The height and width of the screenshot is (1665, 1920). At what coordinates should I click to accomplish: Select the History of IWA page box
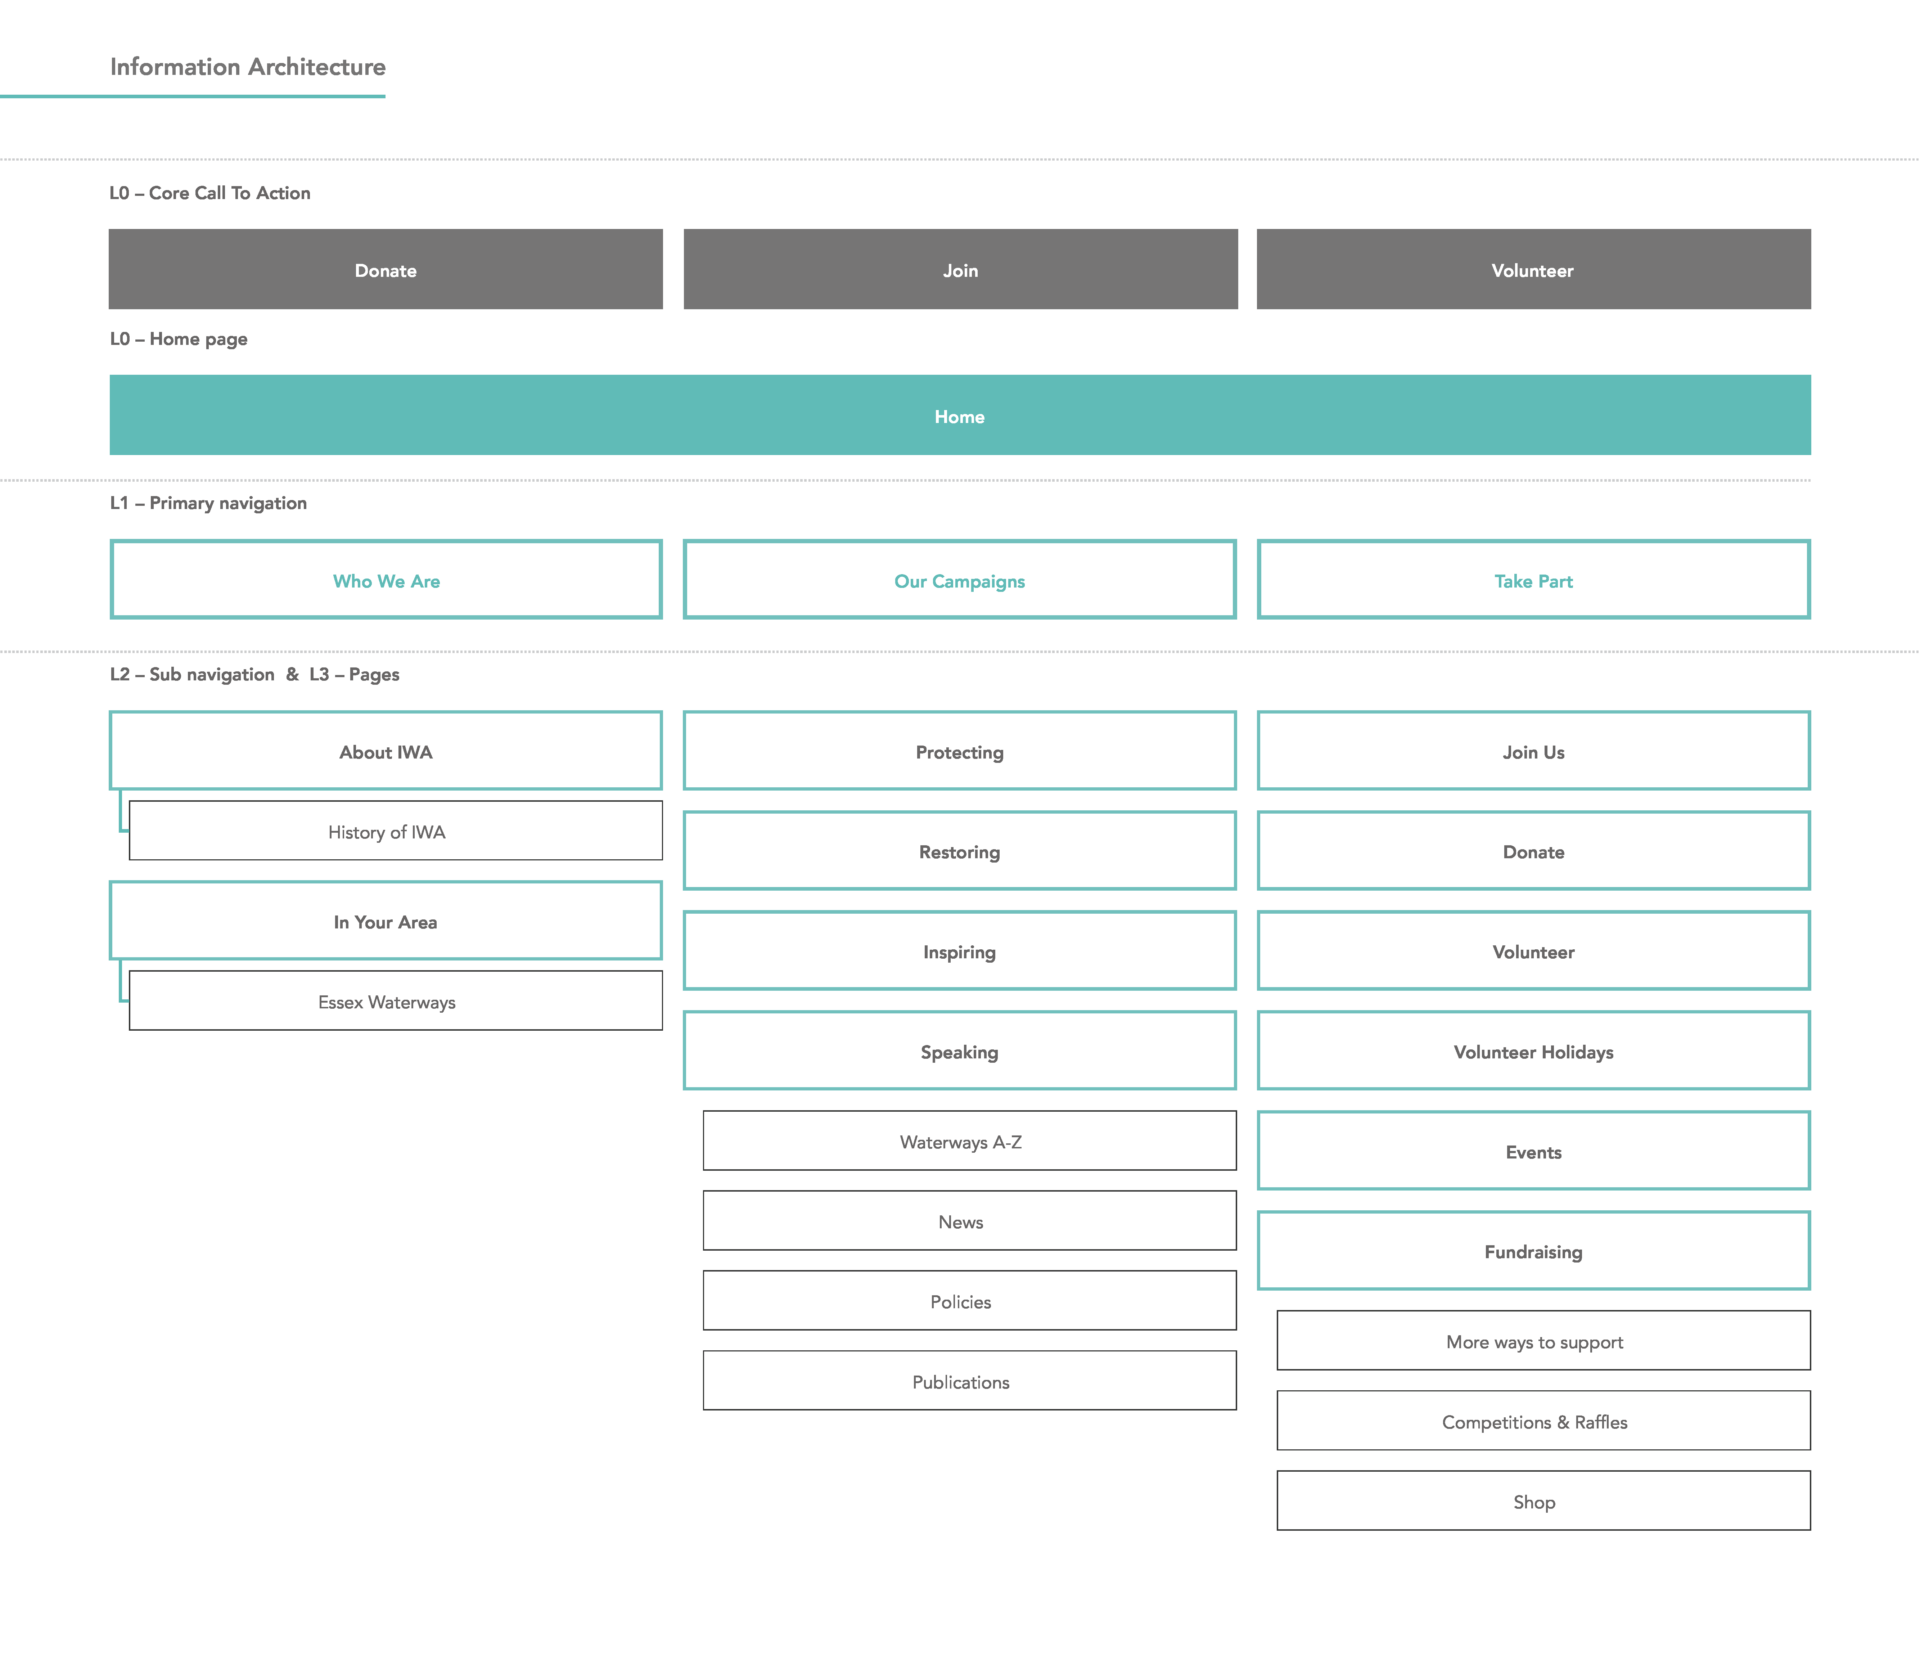tap(396, 830)
